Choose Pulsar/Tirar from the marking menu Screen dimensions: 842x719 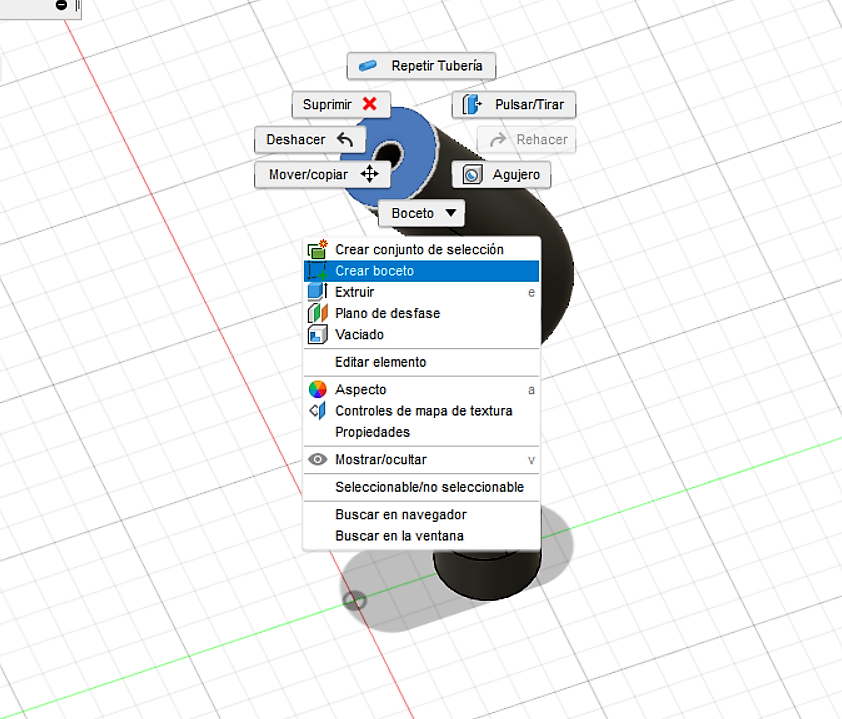514,104
